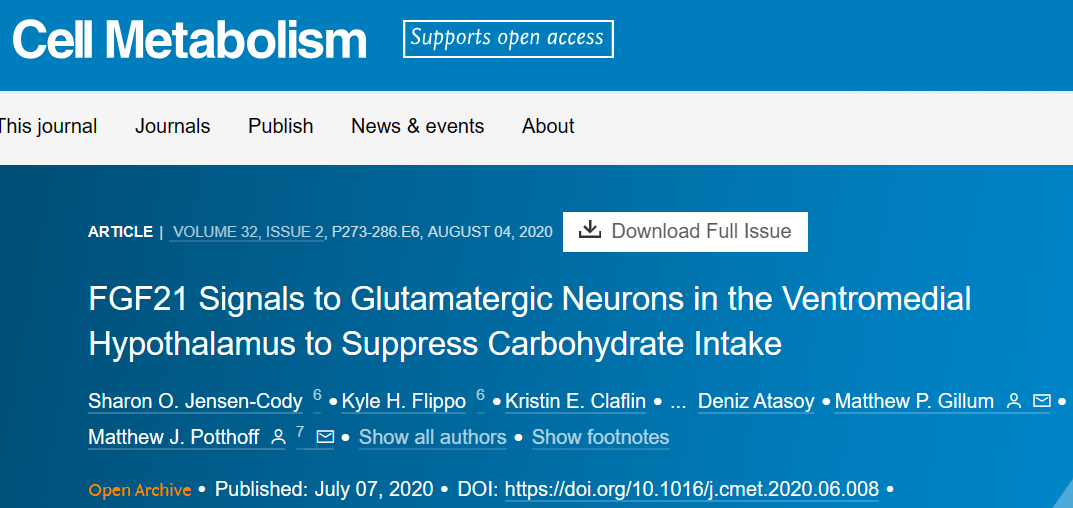Click Matthew J. Potthoff's author profile icon

[x=279, y=437]
